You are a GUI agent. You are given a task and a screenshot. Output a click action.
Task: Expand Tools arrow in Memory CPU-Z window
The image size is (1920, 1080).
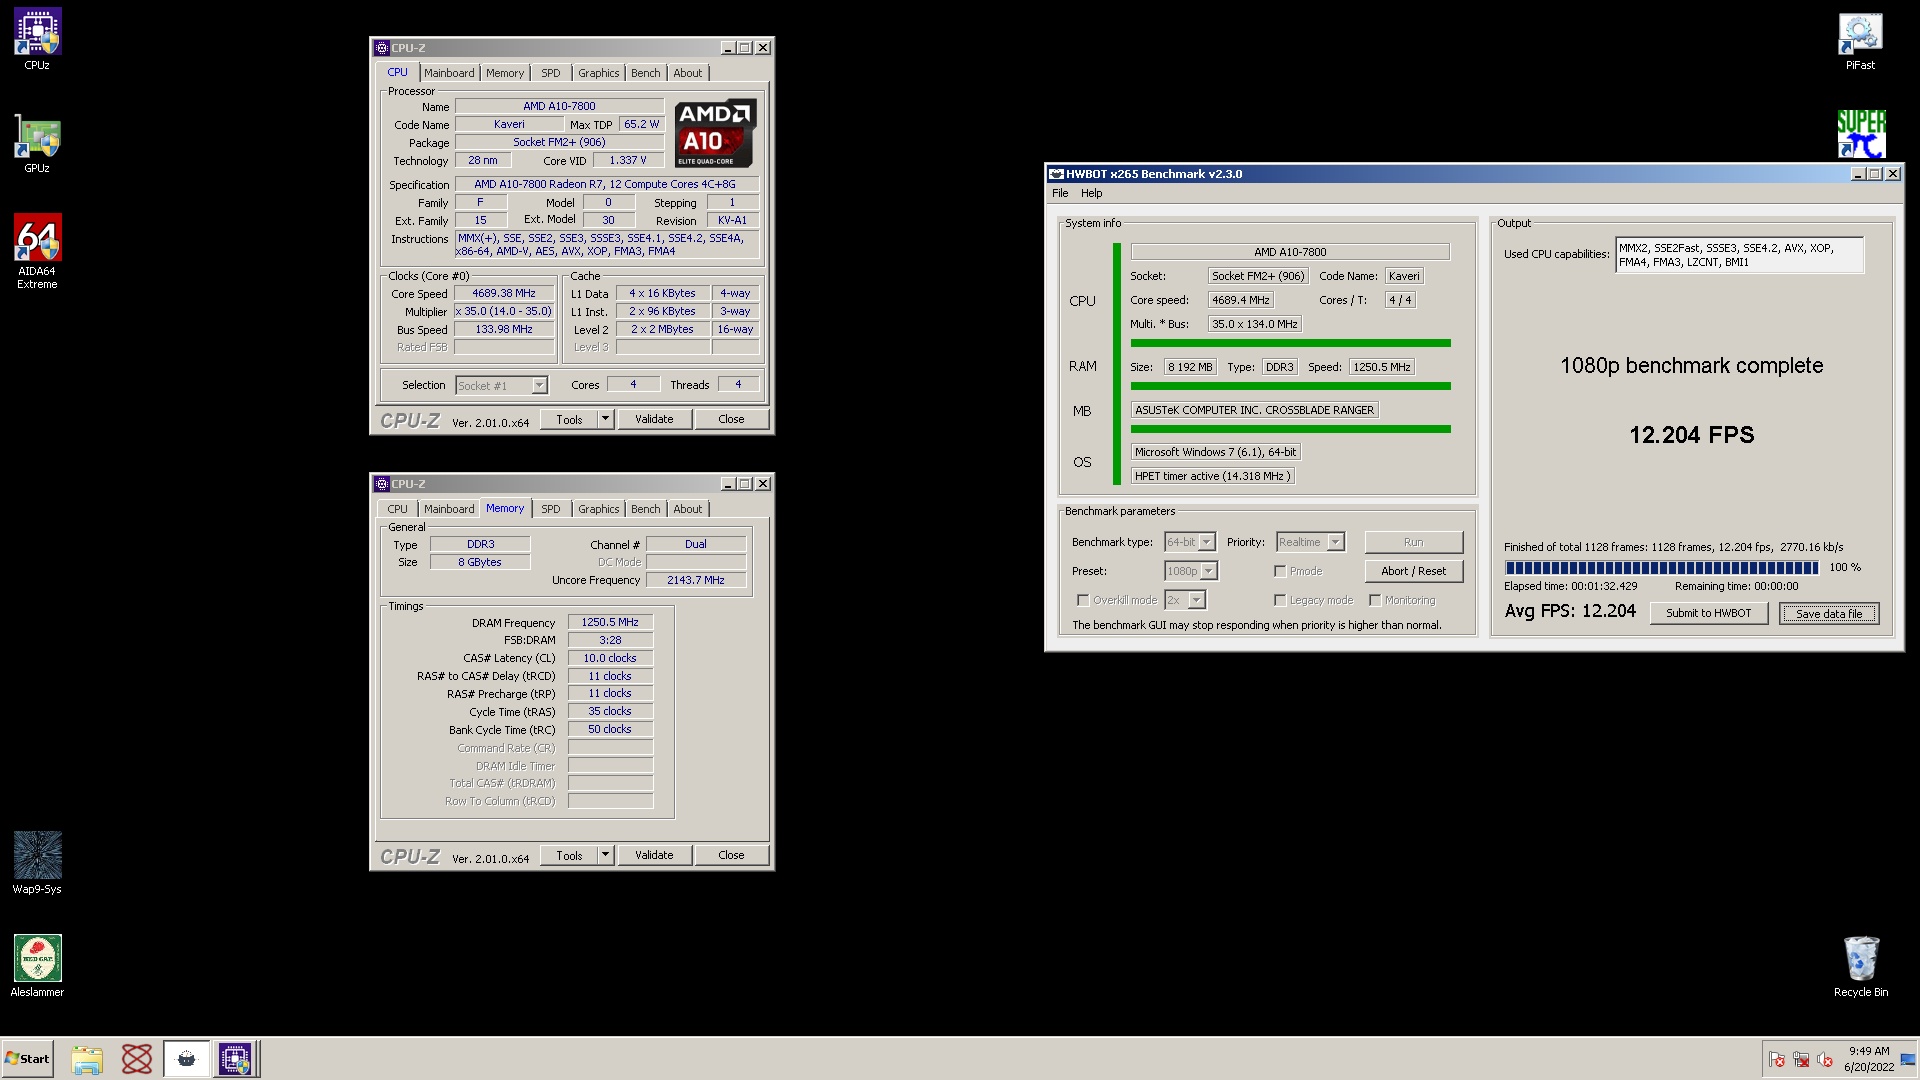[x=605, y=856]
